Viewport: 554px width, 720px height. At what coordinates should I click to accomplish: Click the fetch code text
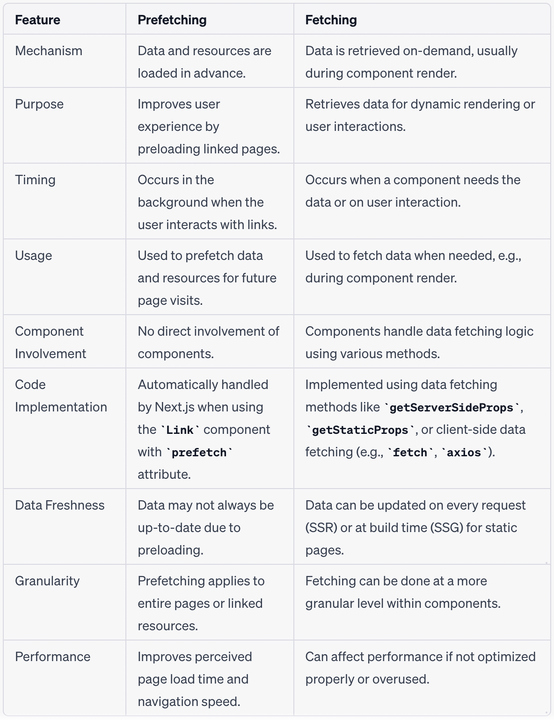[410, 452]
